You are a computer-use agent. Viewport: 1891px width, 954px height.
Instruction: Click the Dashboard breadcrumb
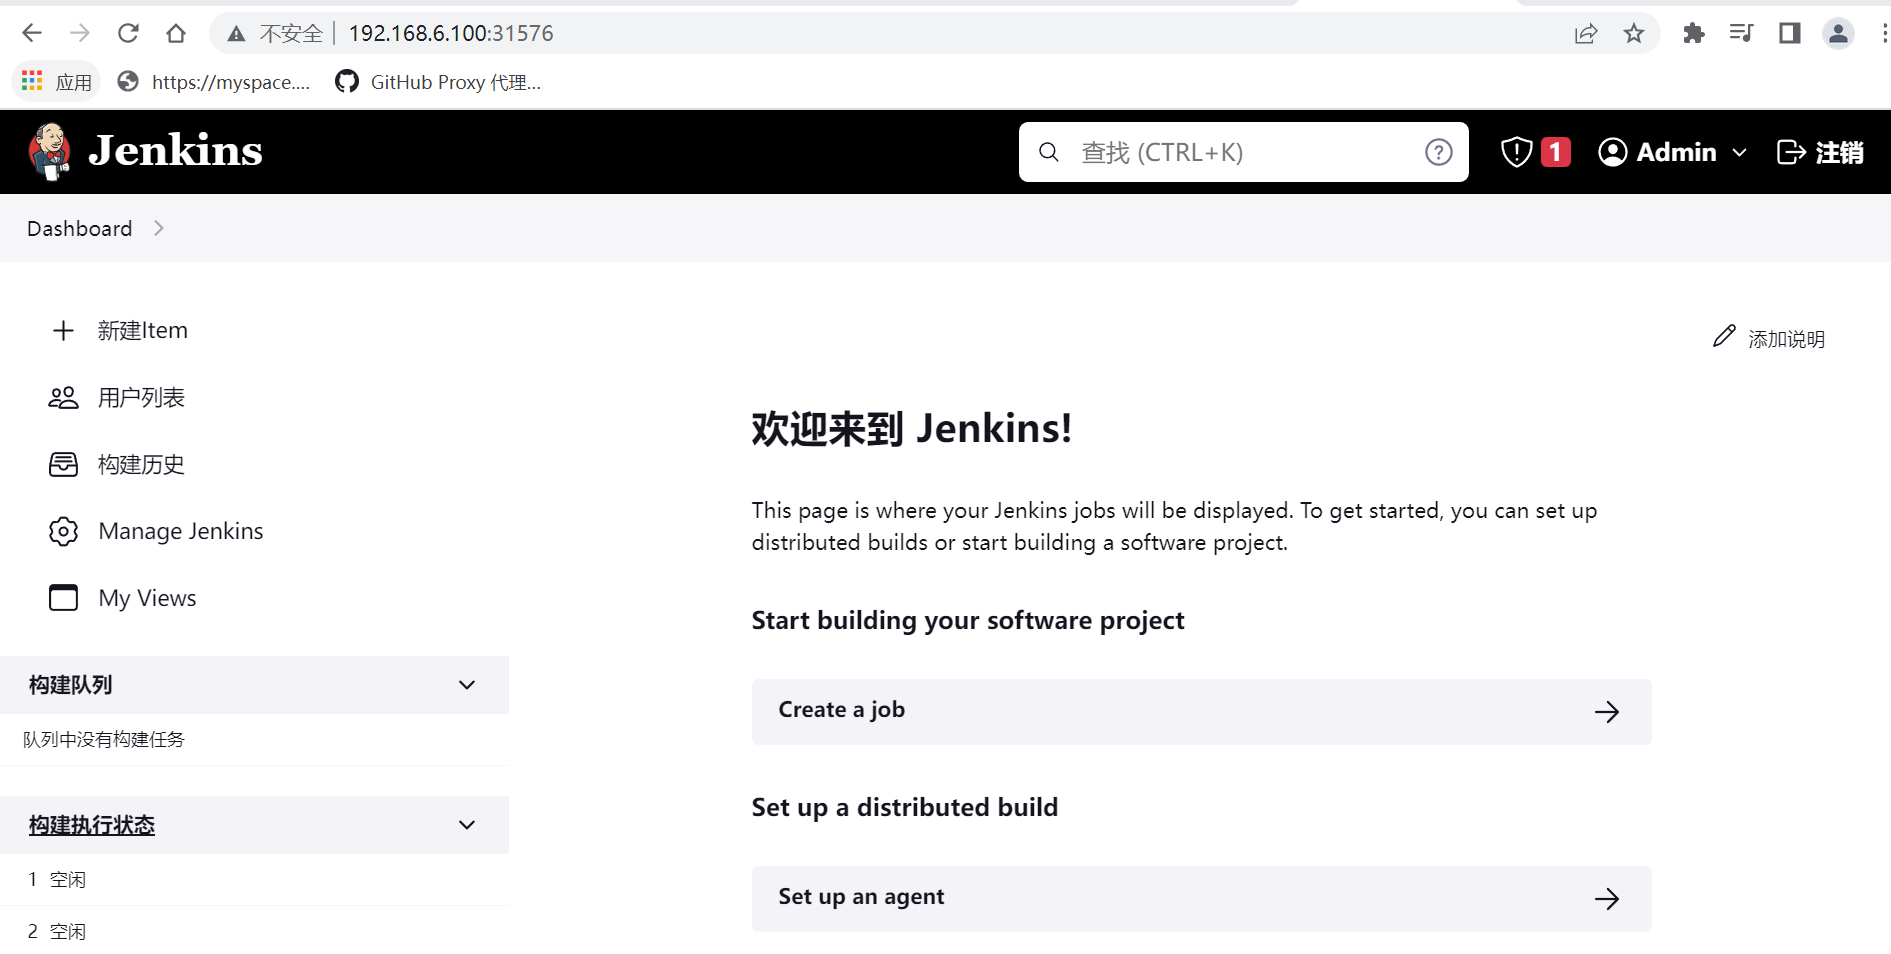(79, 228)
